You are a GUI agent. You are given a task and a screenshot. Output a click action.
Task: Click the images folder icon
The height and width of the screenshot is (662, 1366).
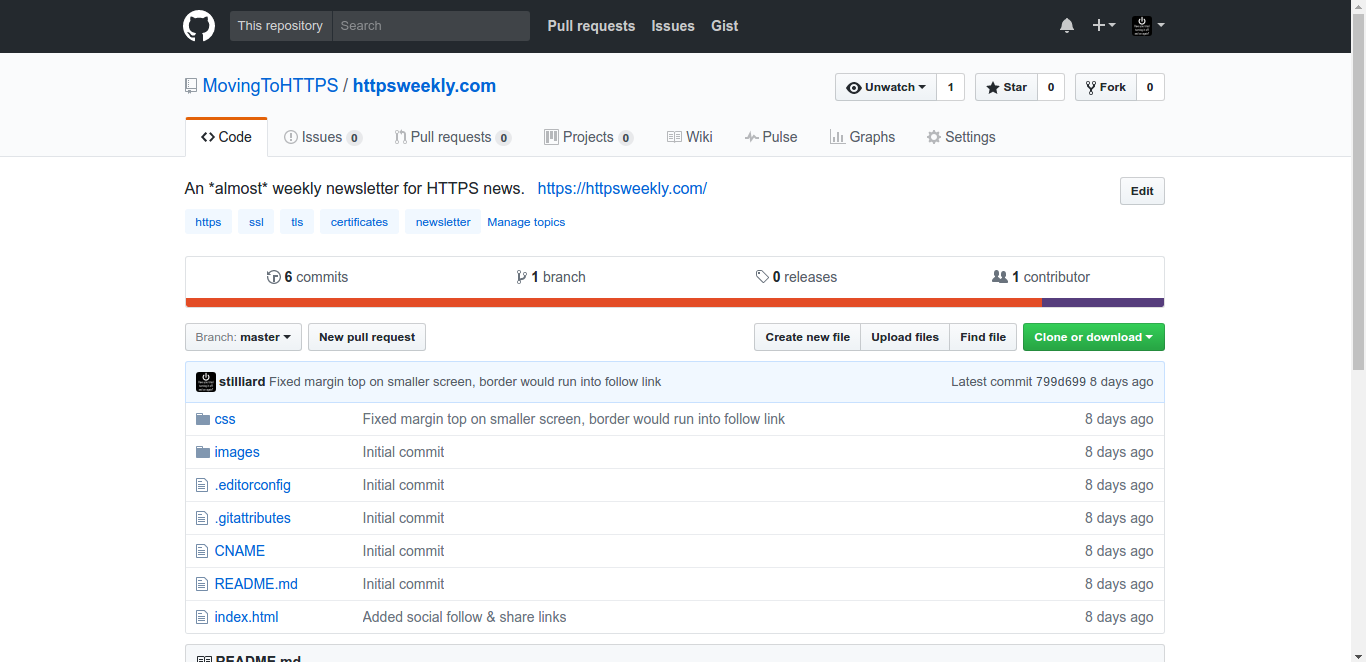pos(203,452)
